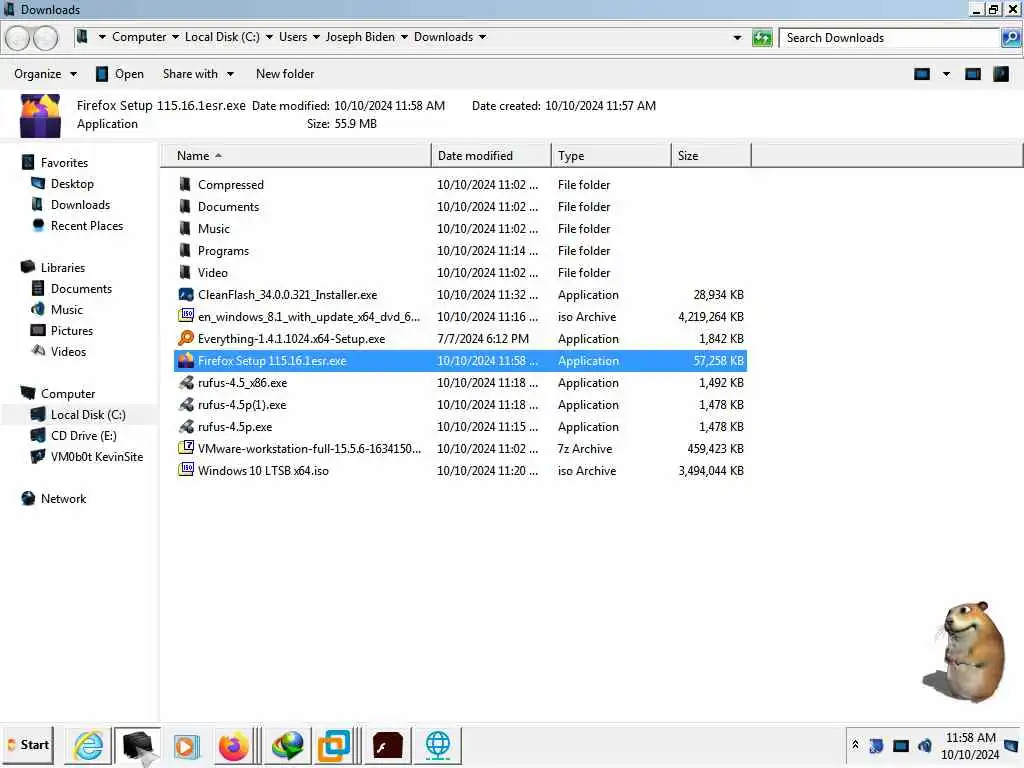The image size is (1024, 768).
Task: Click the VMware 7z archive icon
Action: (x=185, y=448)
